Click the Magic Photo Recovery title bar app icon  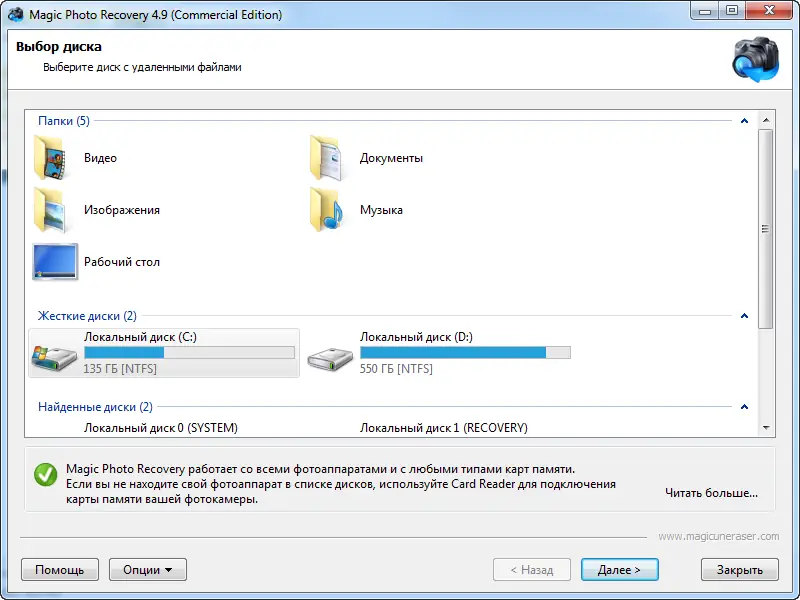click(16, 14)
